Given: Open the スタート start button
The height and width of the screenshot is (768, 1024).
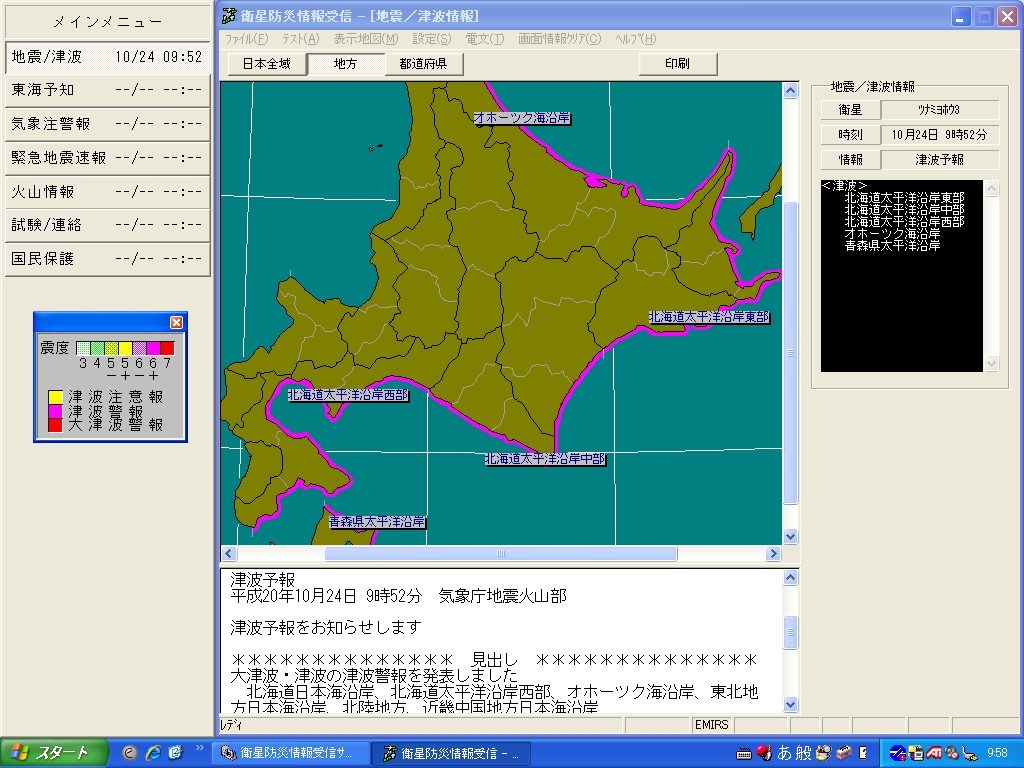Looking at the screenshot, I should click(54, 753).
